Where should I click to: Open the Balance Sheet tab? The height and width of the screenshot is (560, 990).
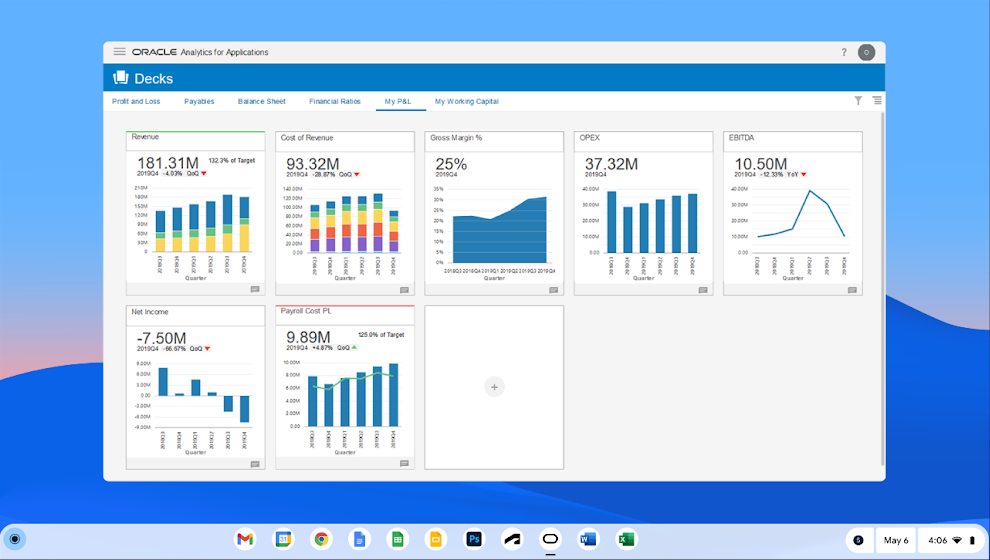(x=261, y=101)
